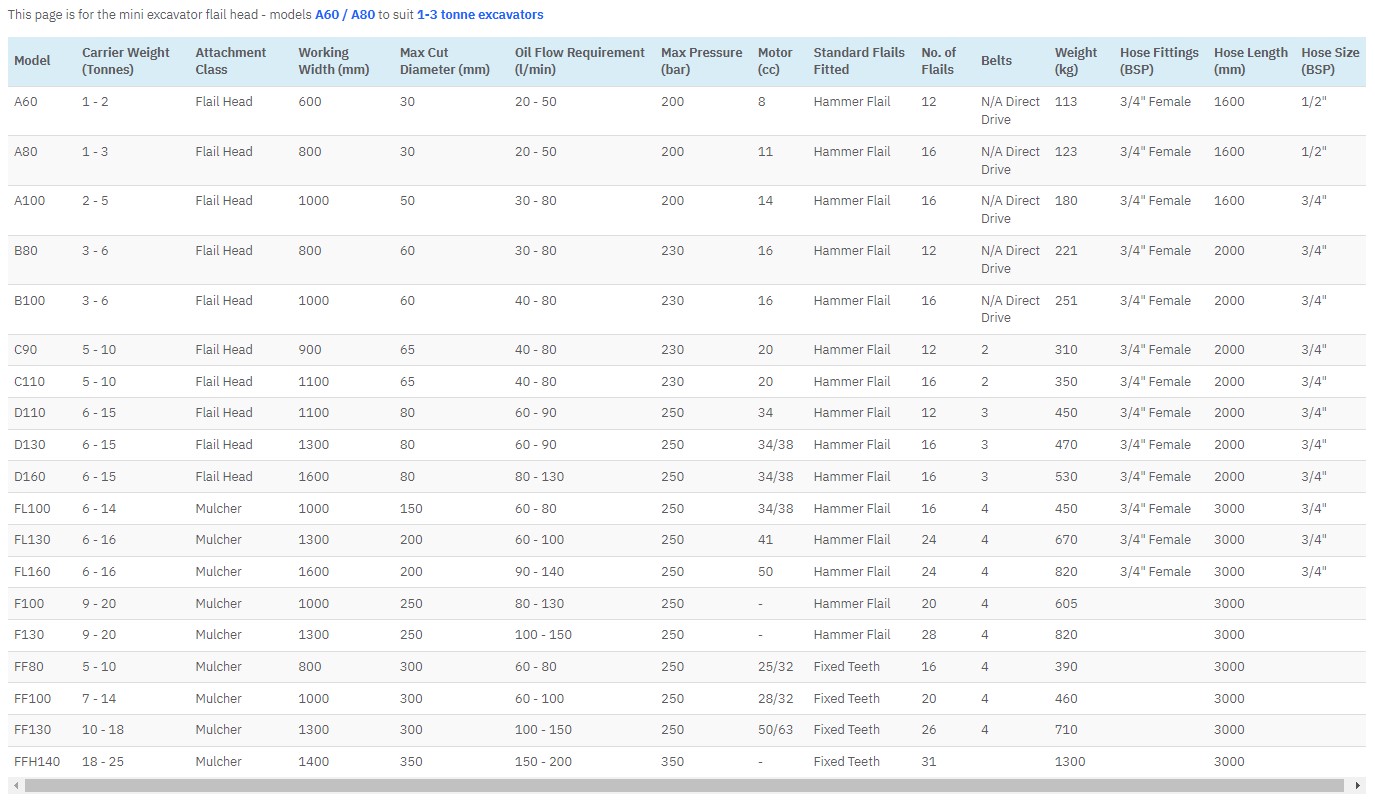Click the Motor (cc) header
This screenshot has width=1375, height=804.
775,61
